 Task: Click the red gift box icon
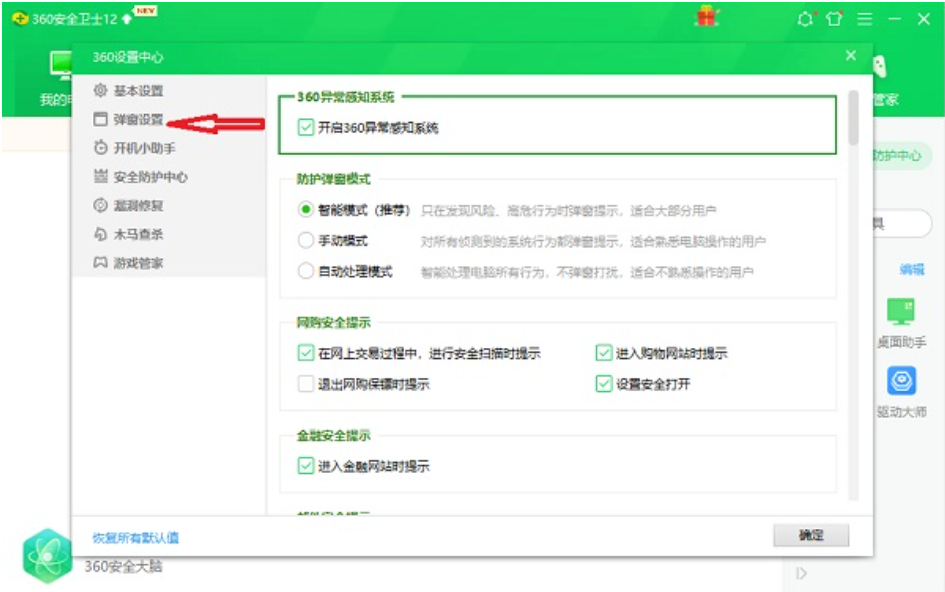(x=707, y=17)
